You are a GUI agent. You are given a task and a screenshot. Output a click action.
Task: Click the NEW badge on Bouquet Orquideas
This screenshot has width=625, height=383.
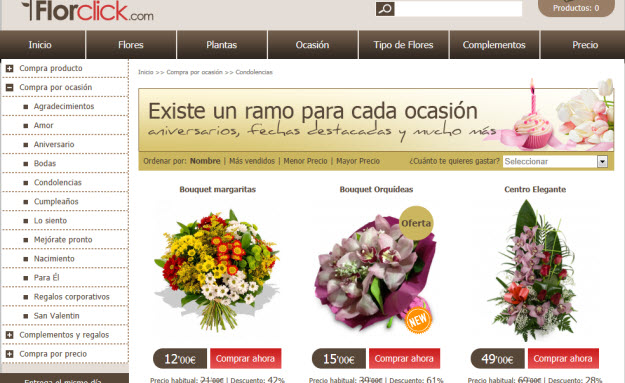click(418, 320)
